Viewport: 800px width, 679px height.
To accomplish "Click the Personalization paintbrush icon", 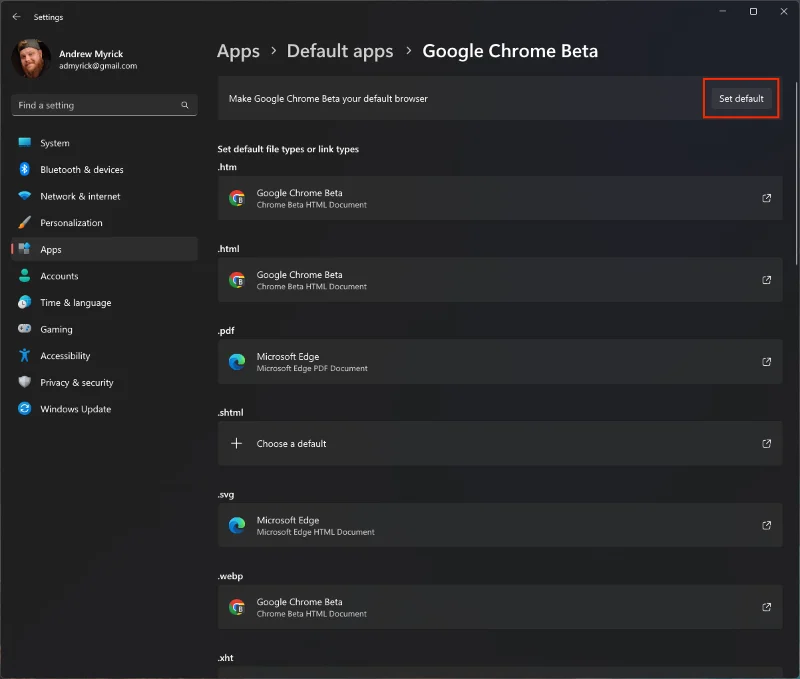I will (24, 222).
